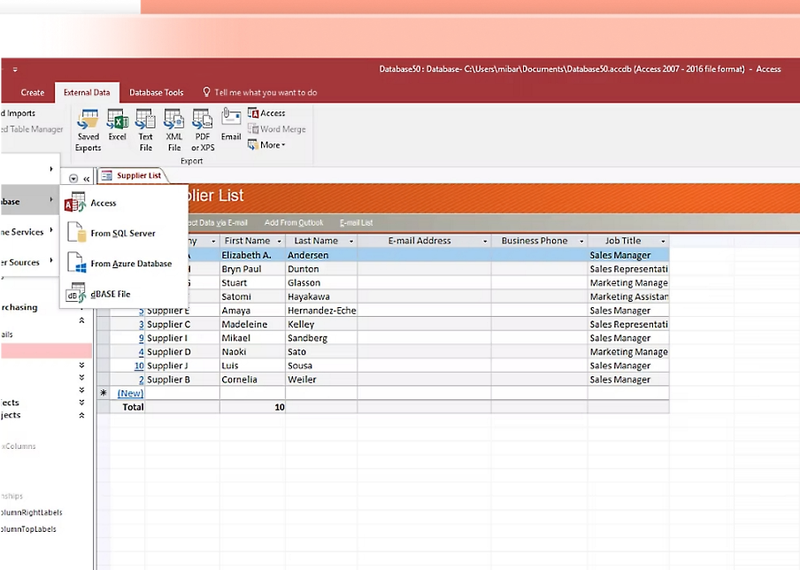
Task: Open supplier ID 3 link
Action: click(x=141, y=325)
